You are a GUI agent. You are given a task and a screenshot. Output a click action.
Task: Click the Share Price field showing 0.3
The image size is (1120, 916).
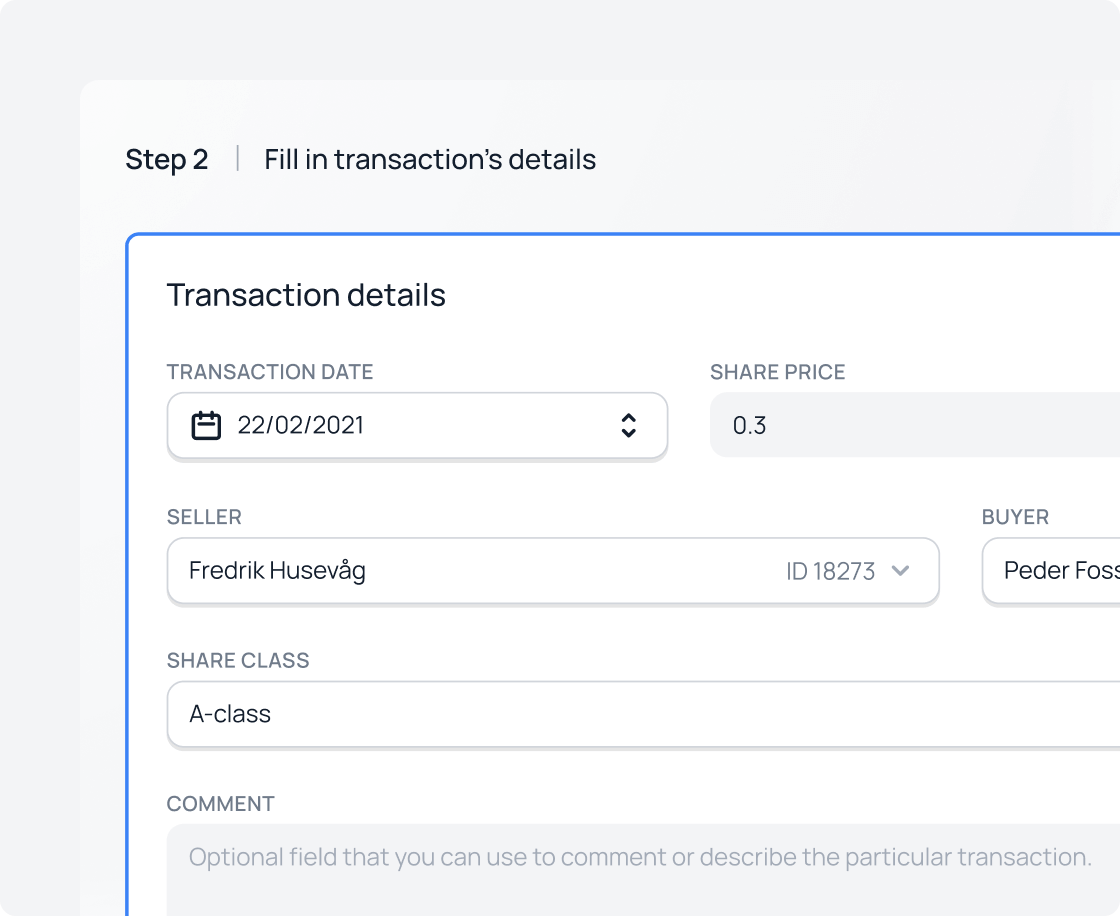click(x=915, y=425)
